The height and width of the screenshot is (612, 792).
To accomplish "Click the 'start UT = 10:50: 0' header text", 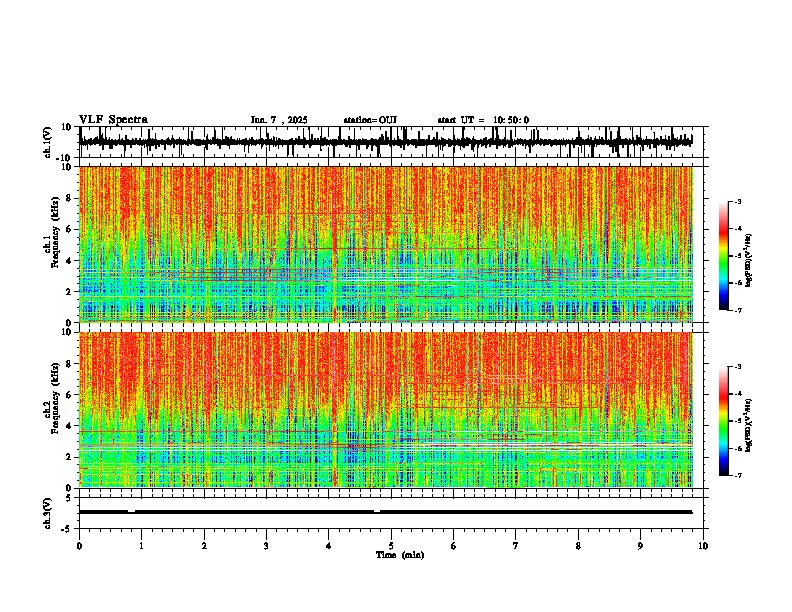I will [x=483, y=120].
